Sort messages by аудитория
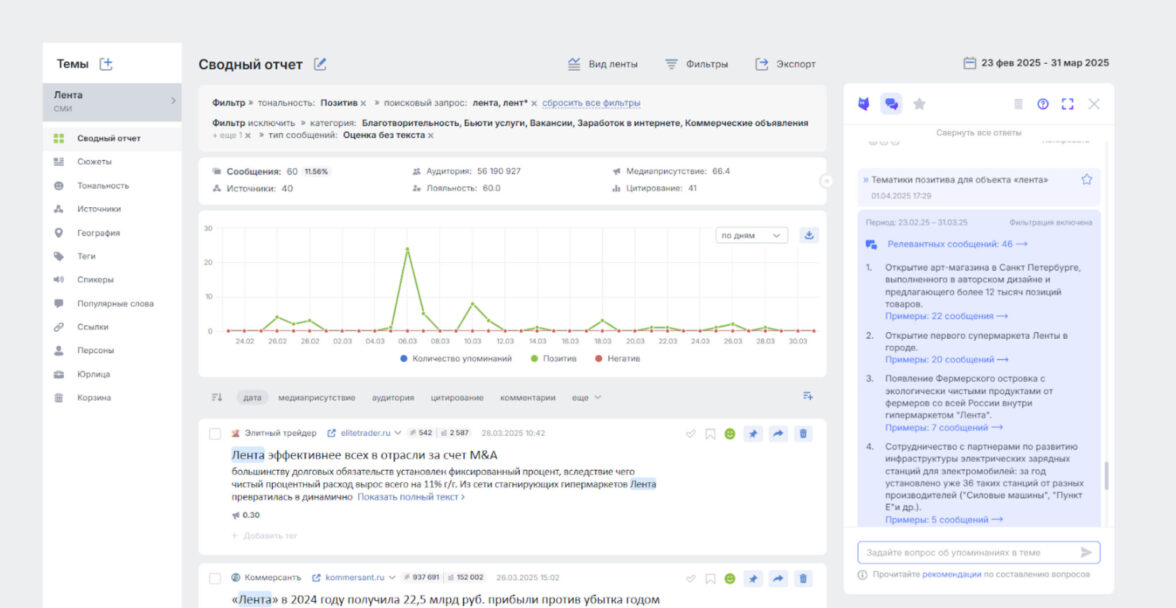 tap(393, 397)
